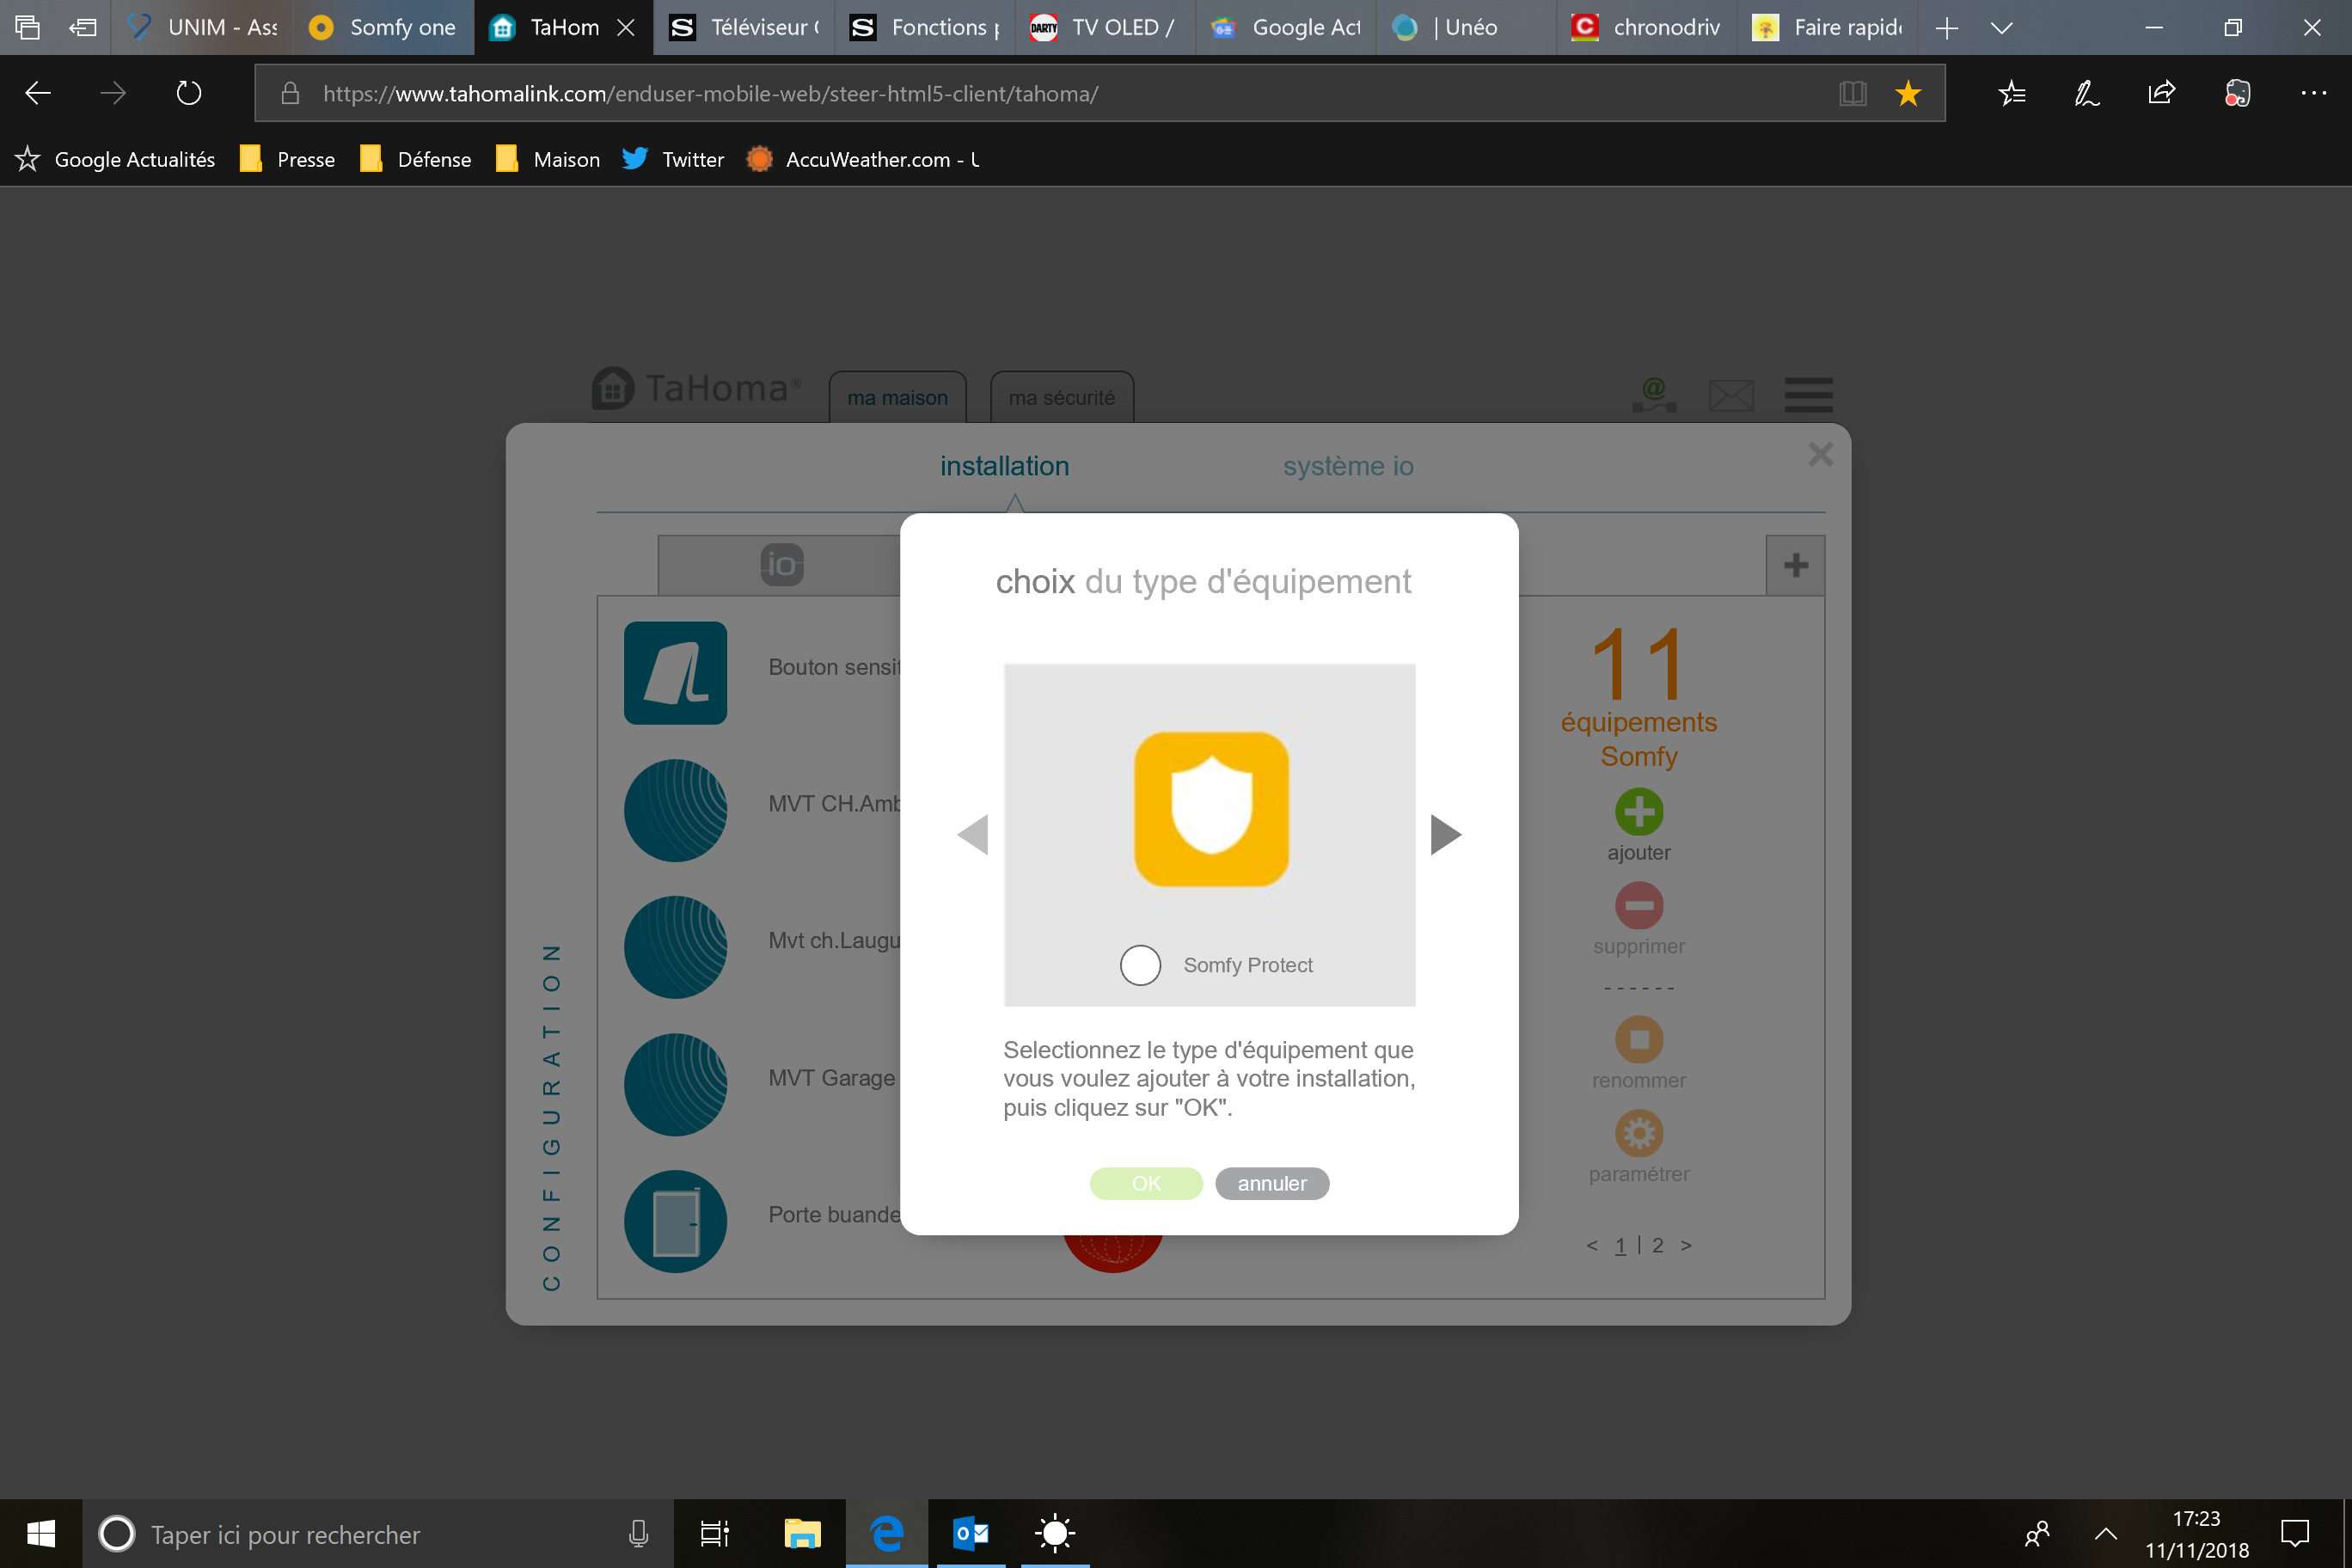
Task: Click the yellow Somfy Protect shield icon
Action: coord(1211,809)
